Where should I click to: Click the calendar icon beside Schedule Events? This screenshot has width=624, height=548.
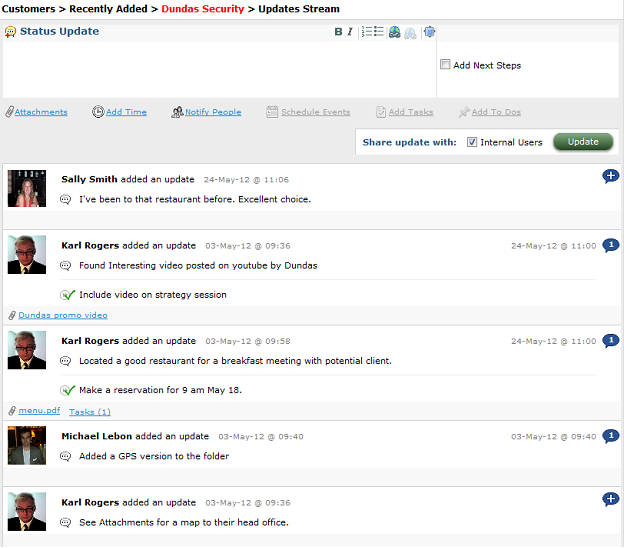click(272, 112)
